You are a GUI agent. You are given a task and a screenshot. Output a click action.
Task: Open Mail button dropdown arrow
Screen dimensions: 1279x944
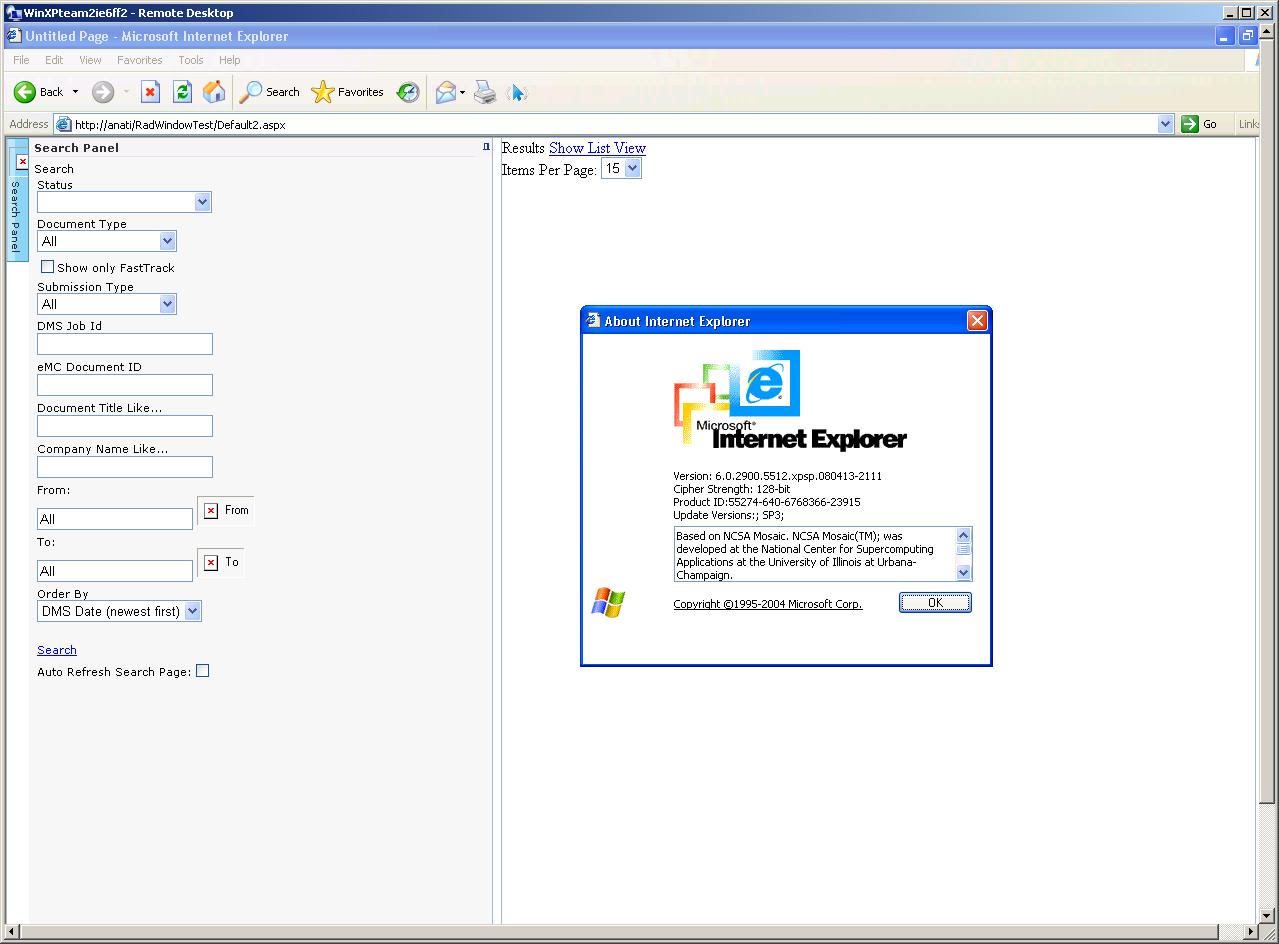[462, 92]
